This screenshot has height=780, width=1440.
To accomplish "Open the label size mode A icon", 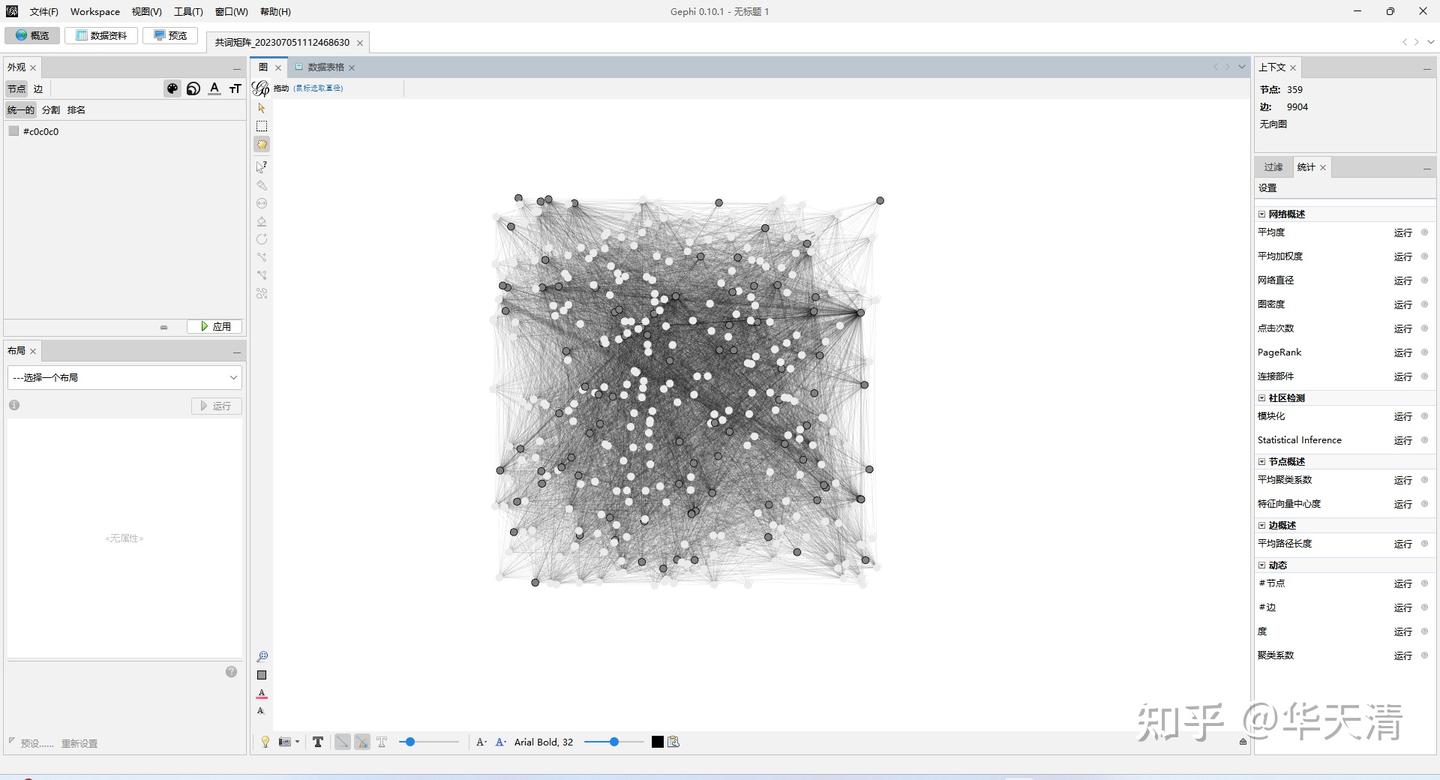I will tap(481, 742).
